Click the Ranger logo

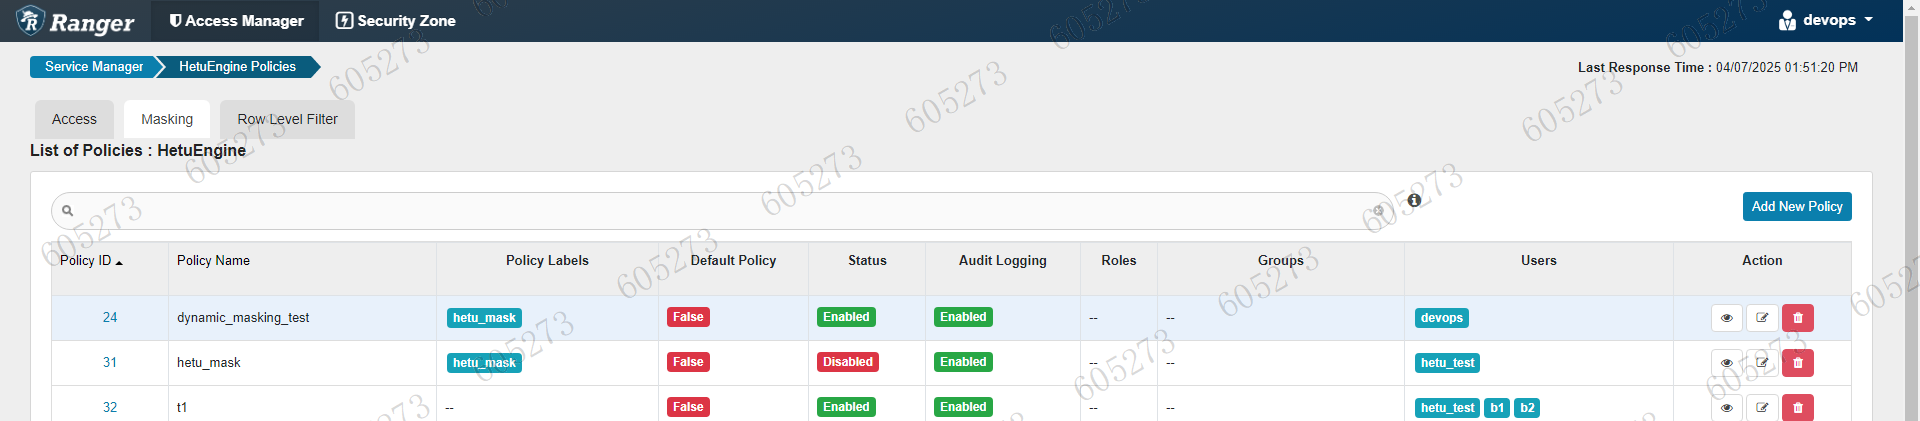[x=75, y=21]
